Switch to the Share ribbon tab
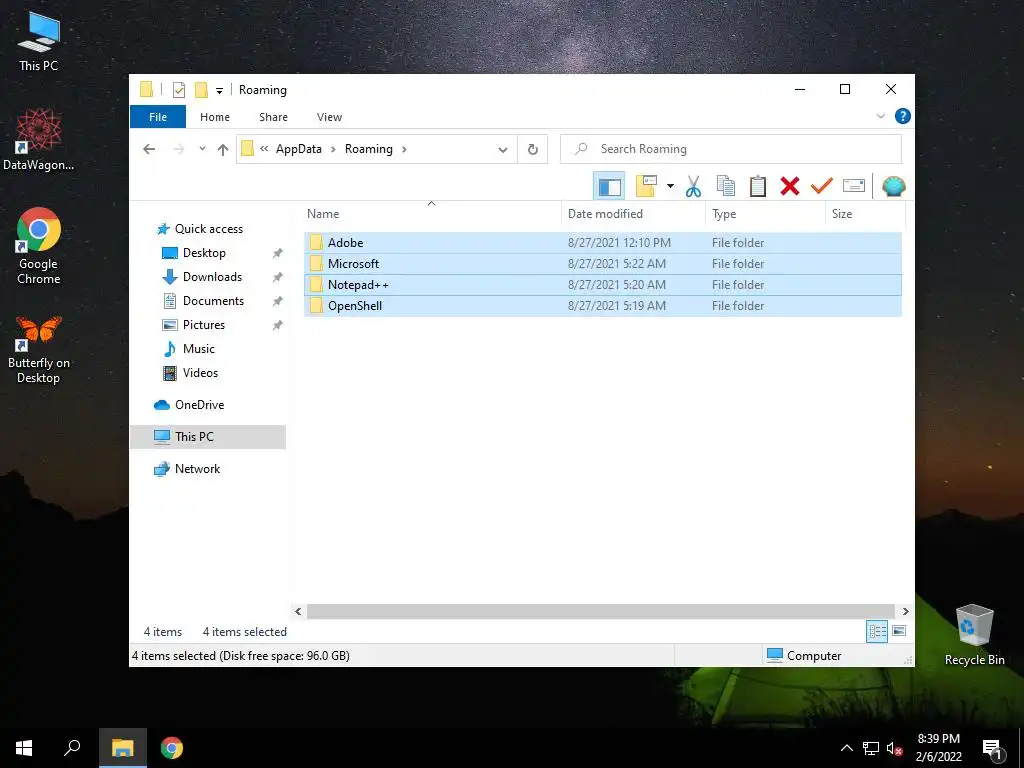Viewport: 1024px width, 768px height. [273, 117]
